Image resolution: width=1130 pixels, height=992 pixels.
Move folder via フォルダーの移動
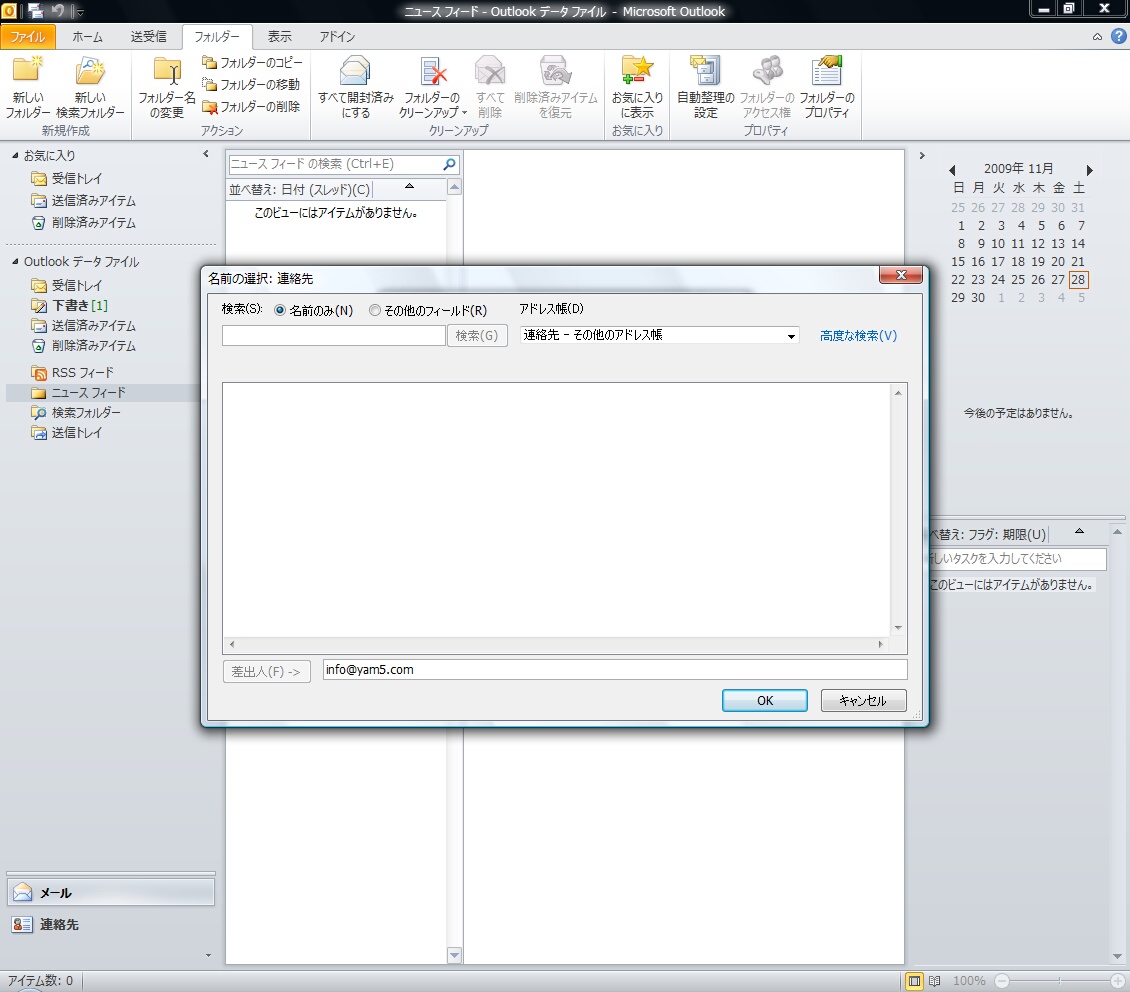pos(251,84)
